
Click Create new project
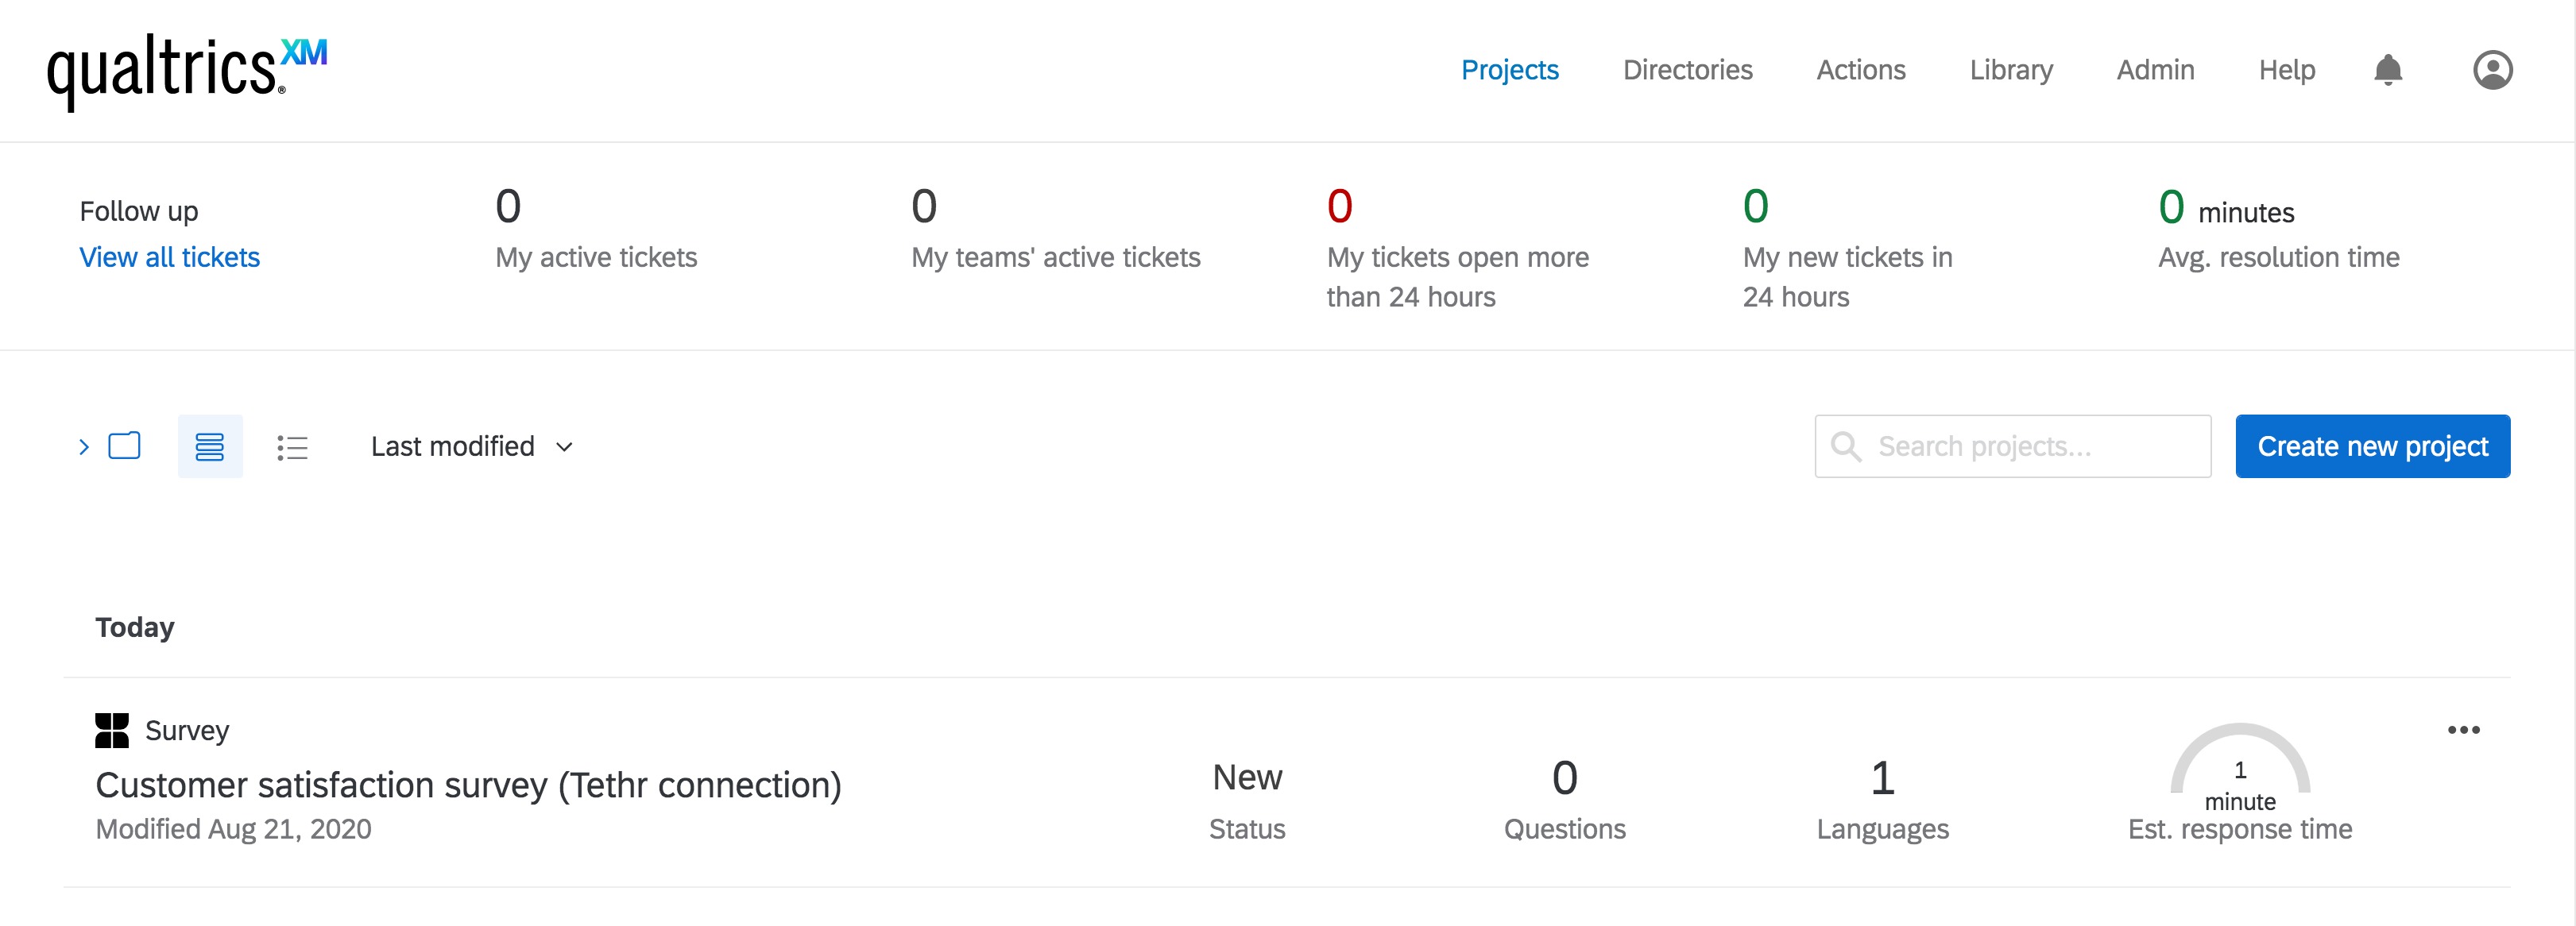(x=2373, y=446)
